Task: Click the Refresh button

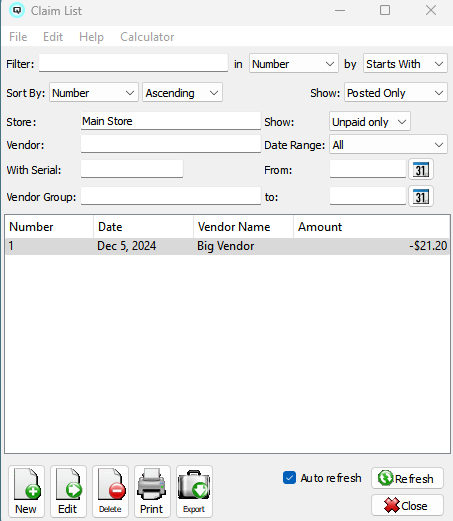Action: click(x=407, y=478)
